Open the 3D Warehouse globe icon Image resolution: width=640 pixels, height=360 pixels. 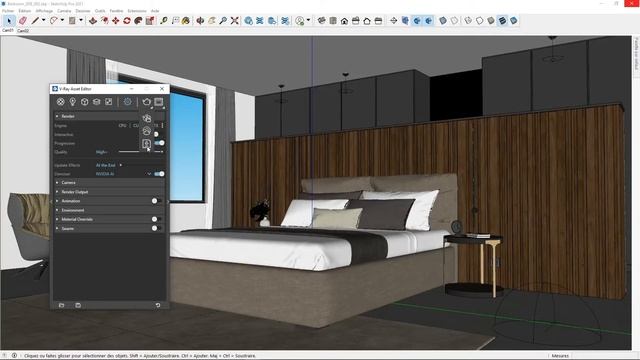click(x=248, y=20)
